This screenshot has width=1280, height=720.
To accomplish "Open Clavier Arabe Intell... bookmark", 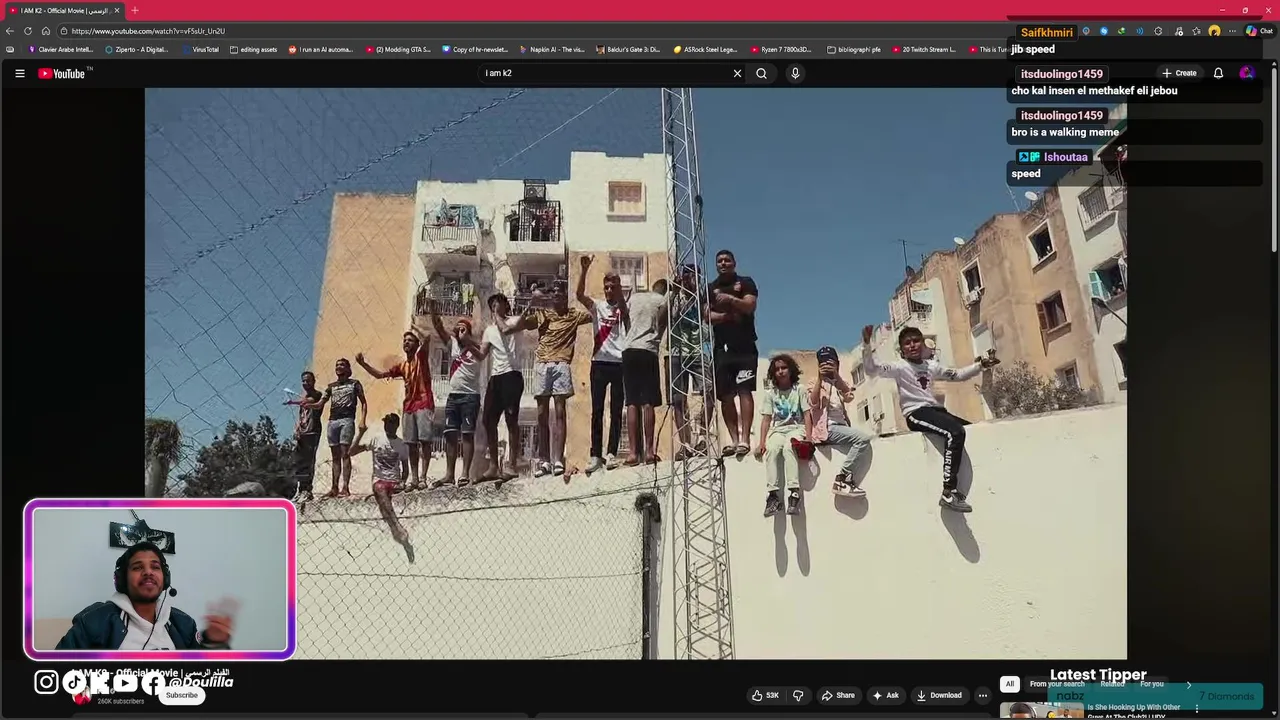I will [61, 49].
